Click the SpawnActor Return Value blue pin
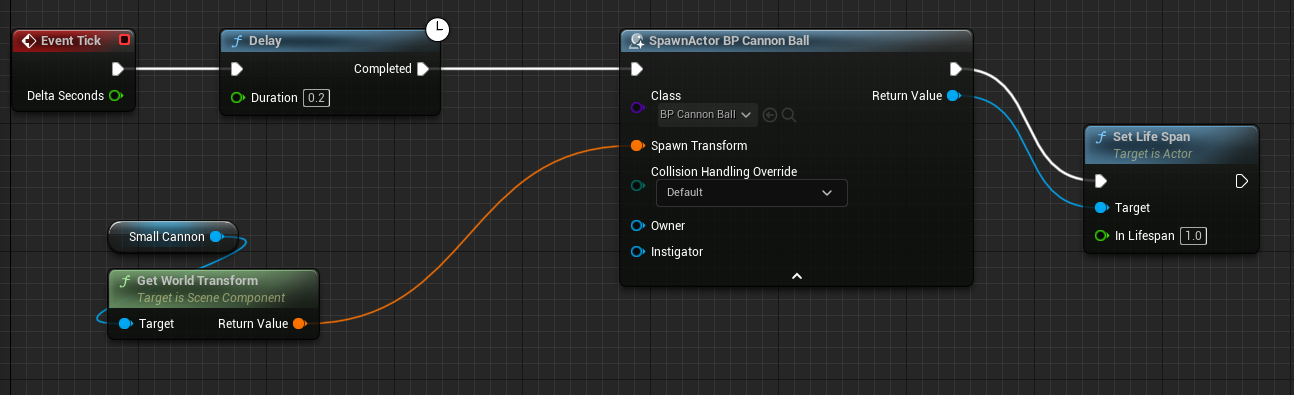 (953, 96)
